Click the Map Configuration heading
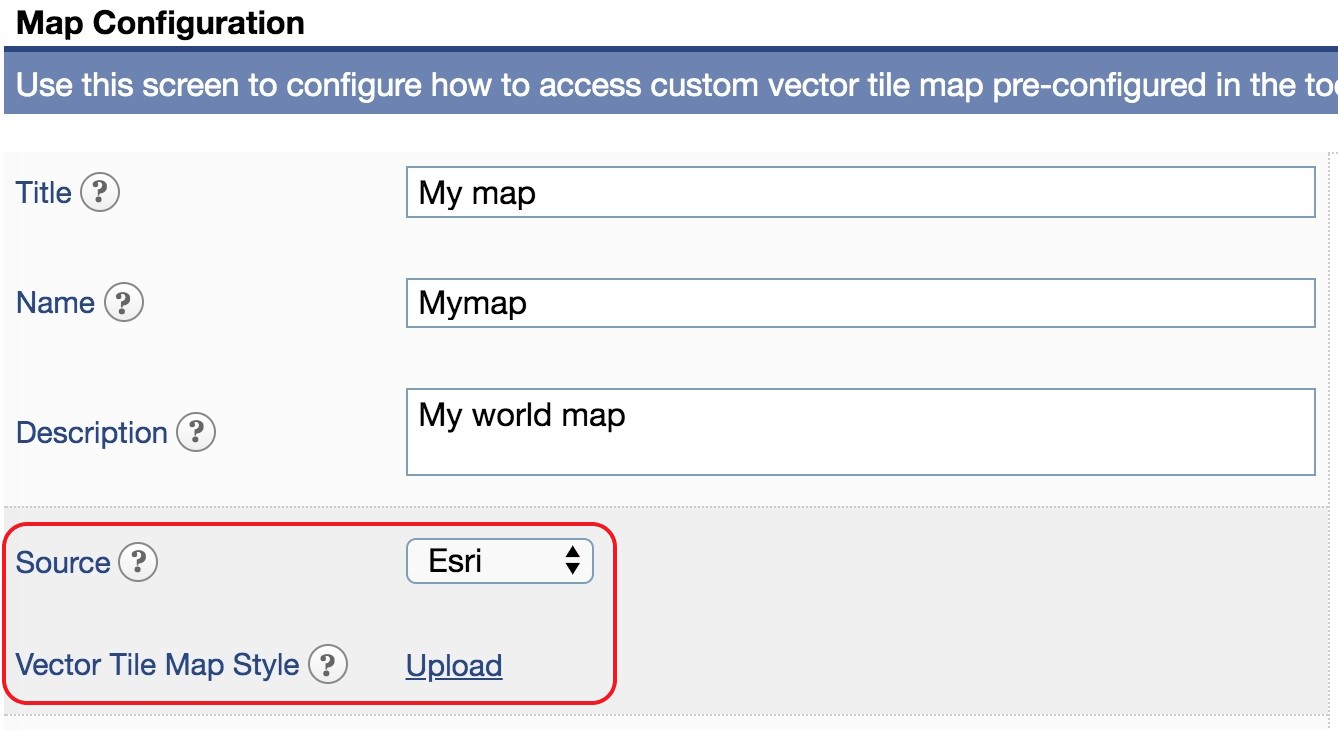Screen dimensions: 1338x730 pos(160,22)
